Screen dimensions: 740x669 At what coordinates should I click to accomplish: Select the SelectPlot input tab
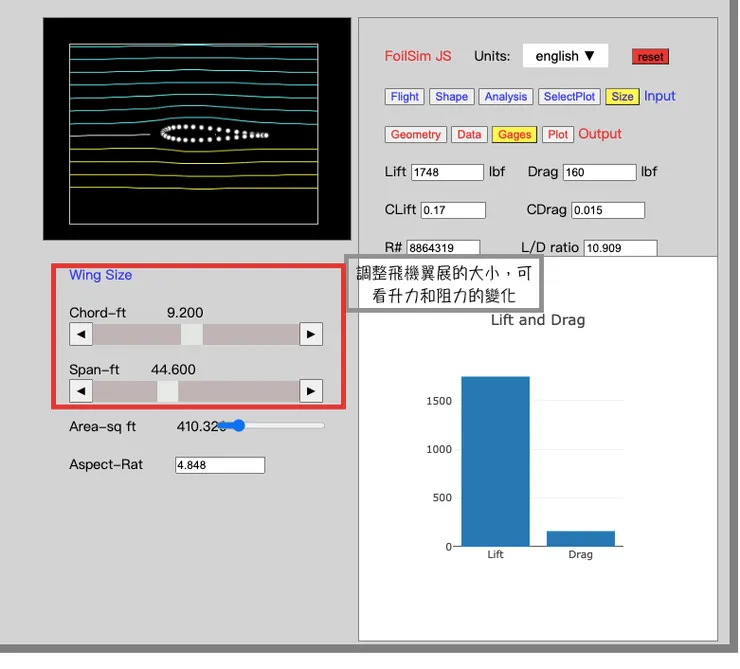pos(569,97)
